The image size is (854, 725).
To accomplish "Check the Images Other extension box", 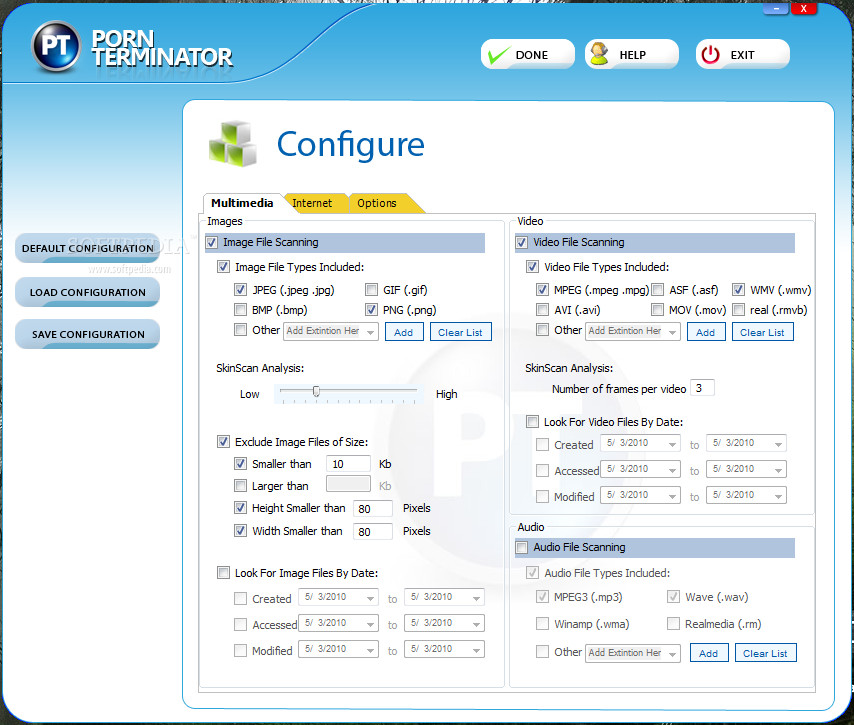I will click(x=240, y=330).
